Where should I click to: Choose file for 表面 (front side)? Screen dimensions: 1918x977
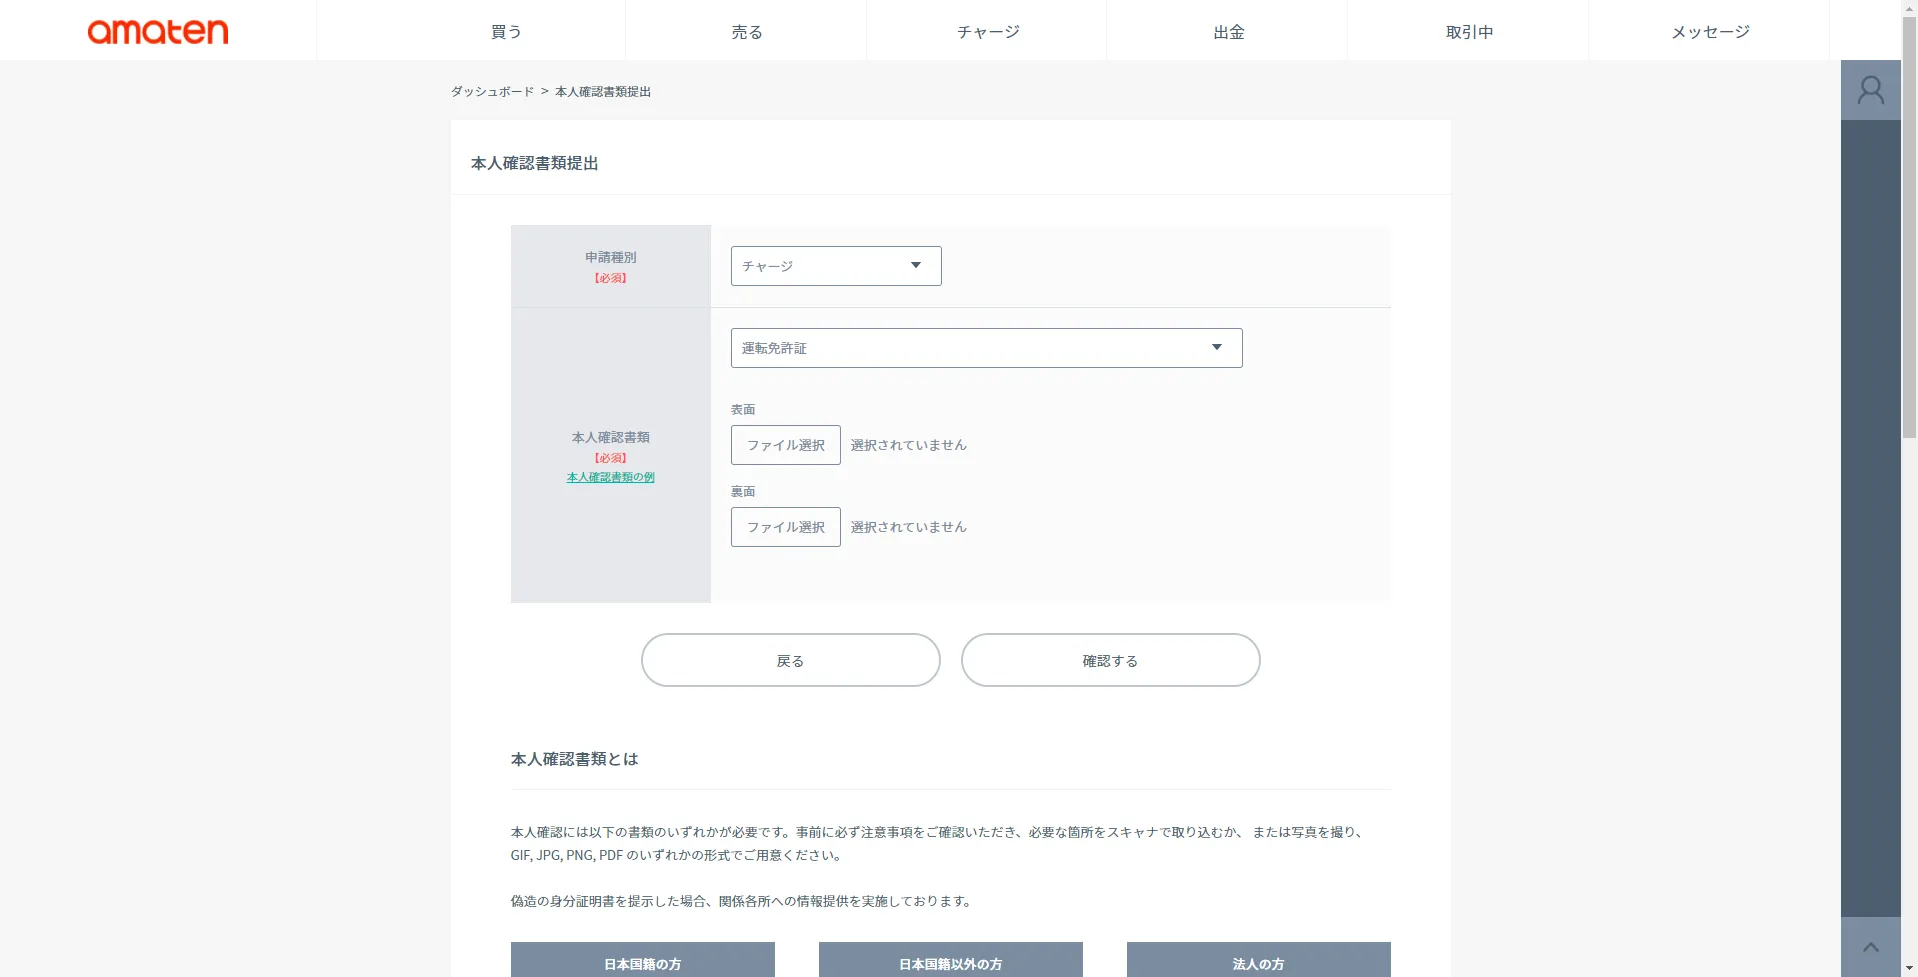(786, 445)
